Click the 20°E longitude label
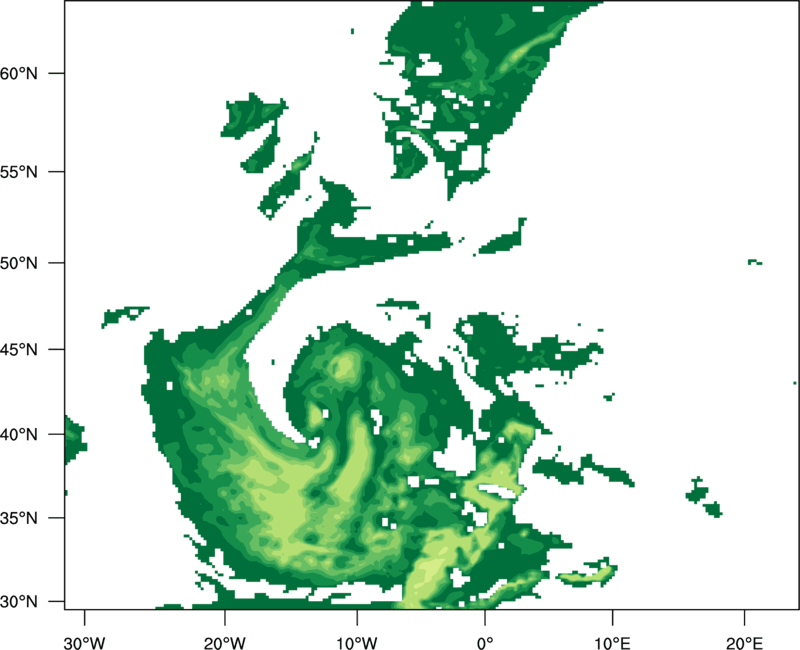Viewport: 800px width, 650px height. pyautogui.click(x=744, y=643)
